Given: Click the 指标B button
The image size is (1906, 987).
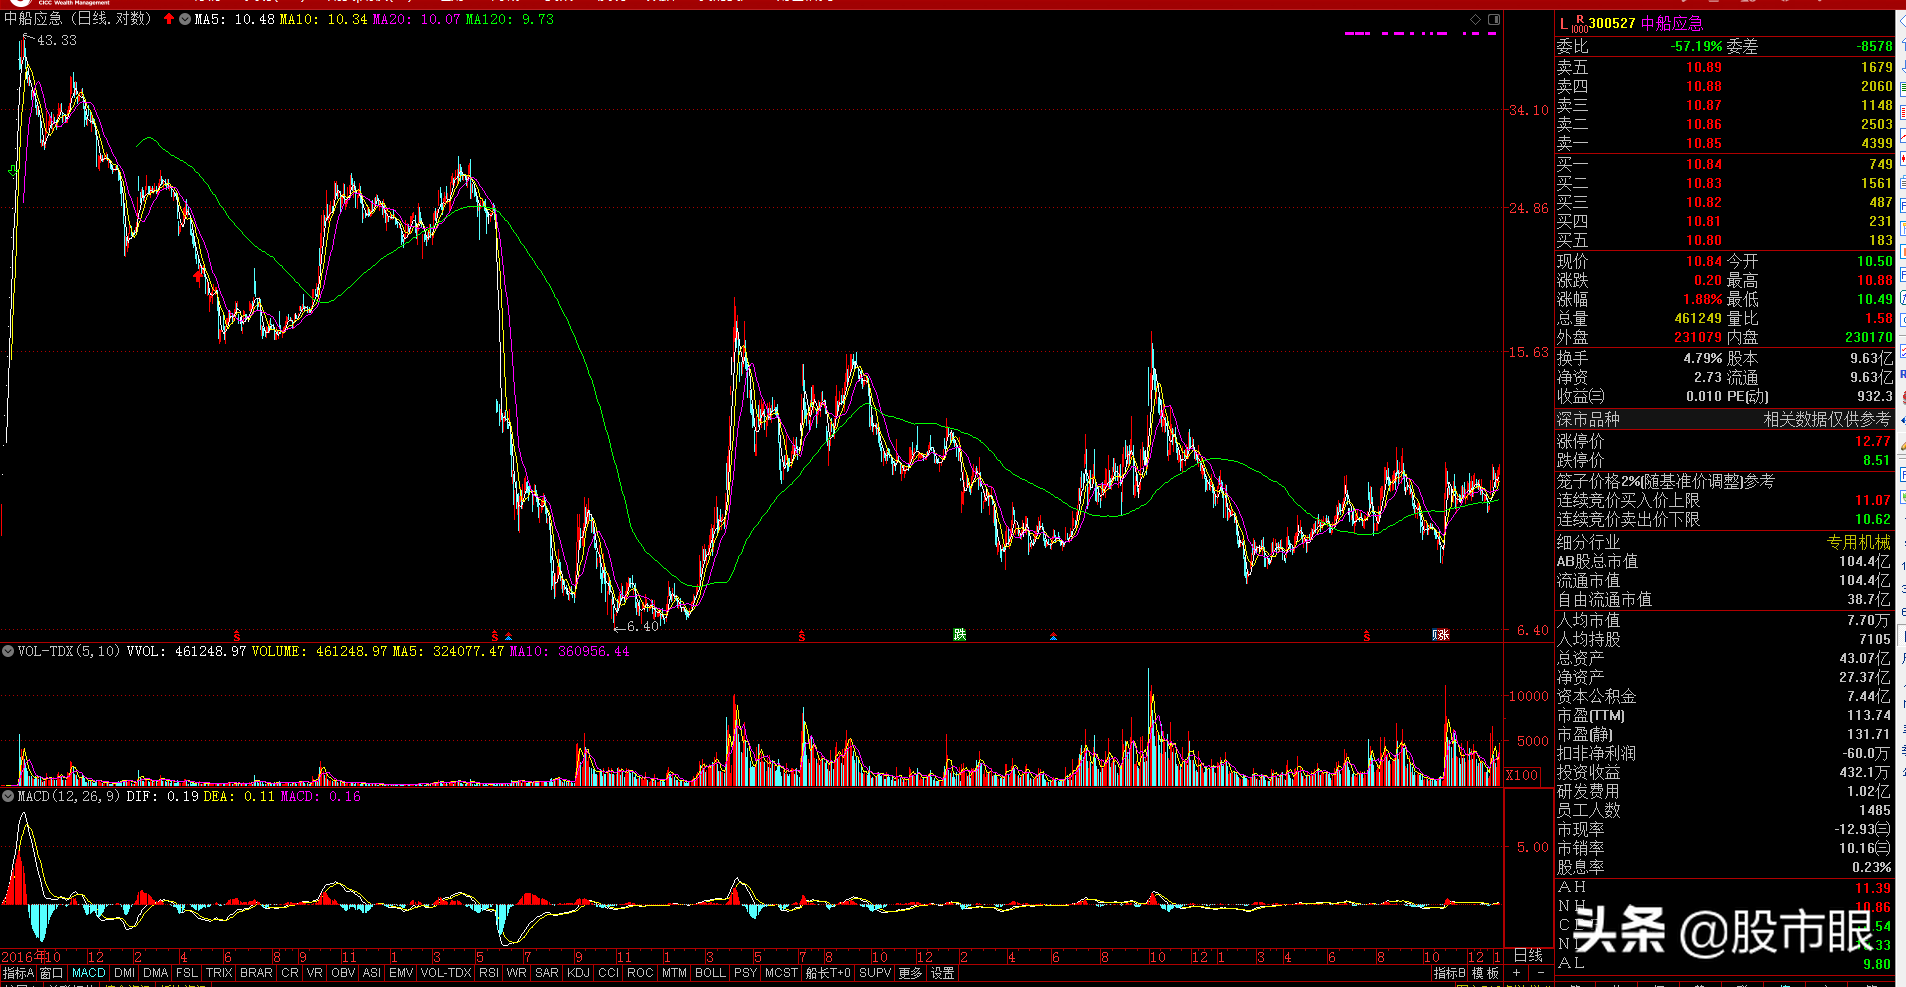Looking at the screenshot, I should point(1449,973).
